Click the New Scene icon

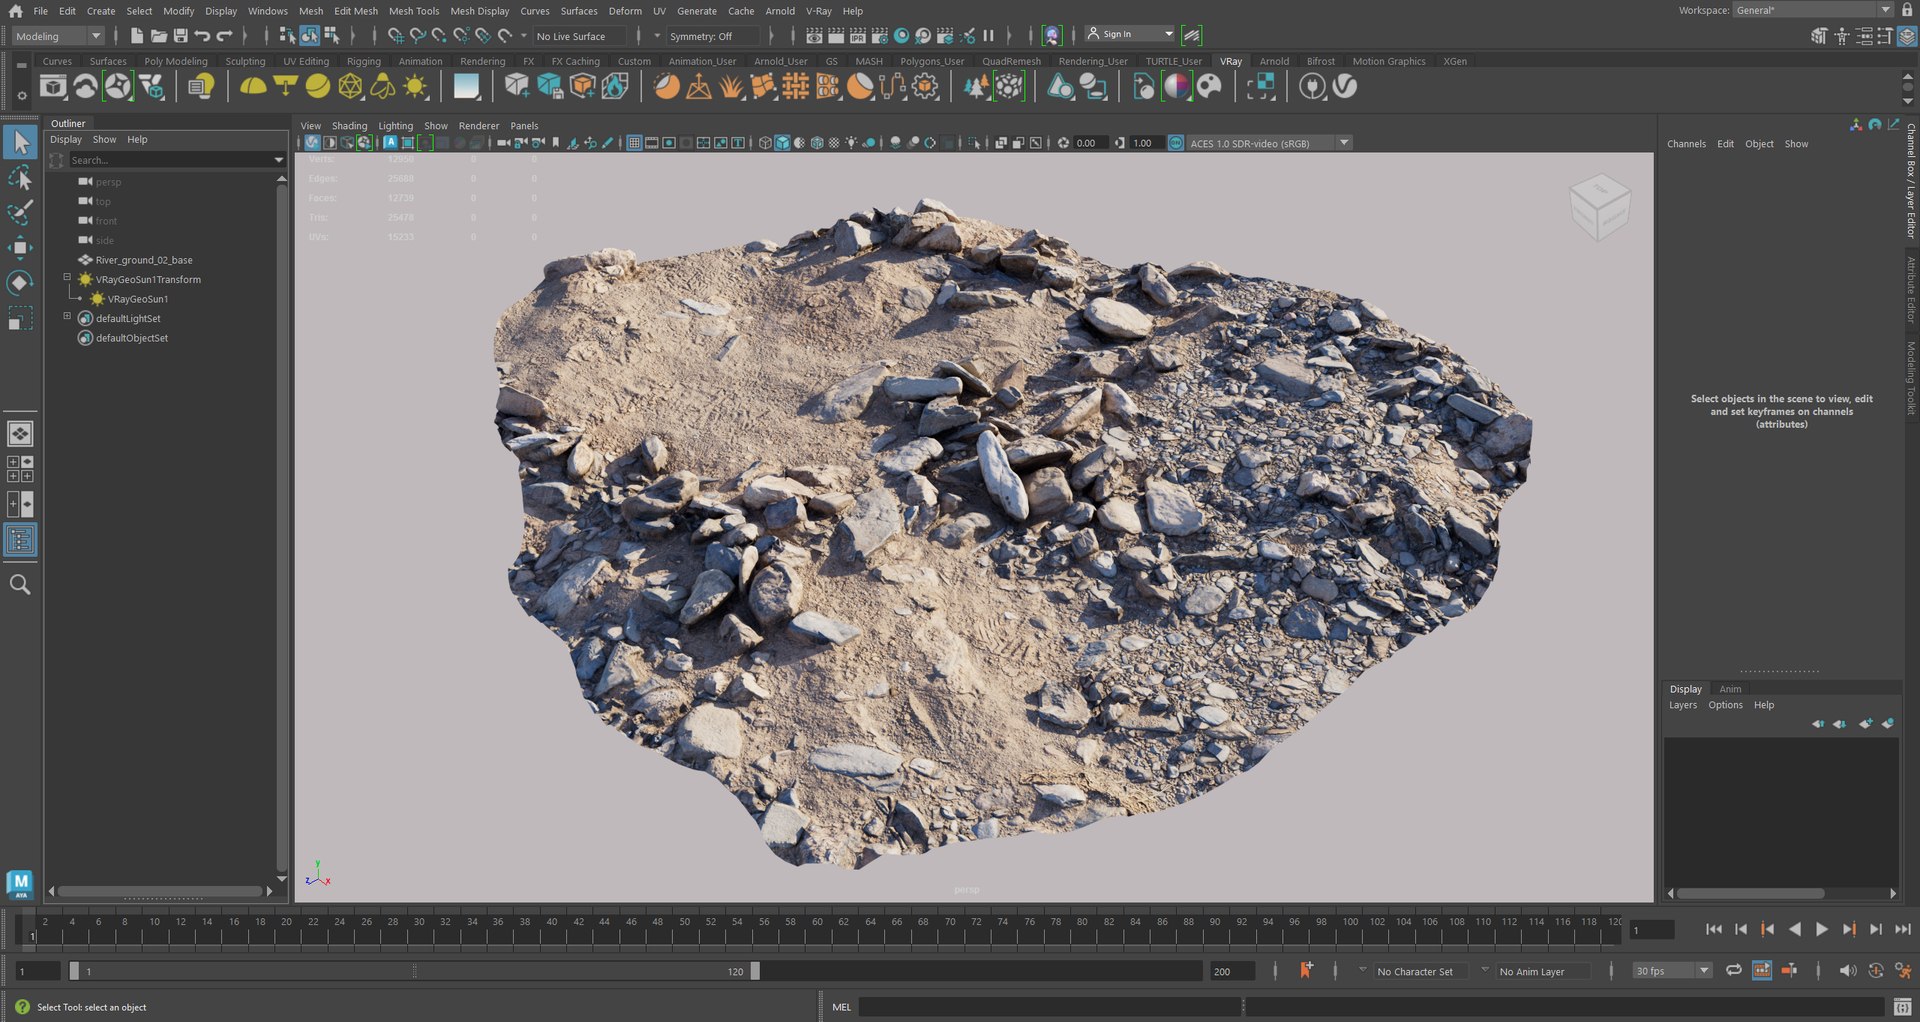click(x=137, y=36)
